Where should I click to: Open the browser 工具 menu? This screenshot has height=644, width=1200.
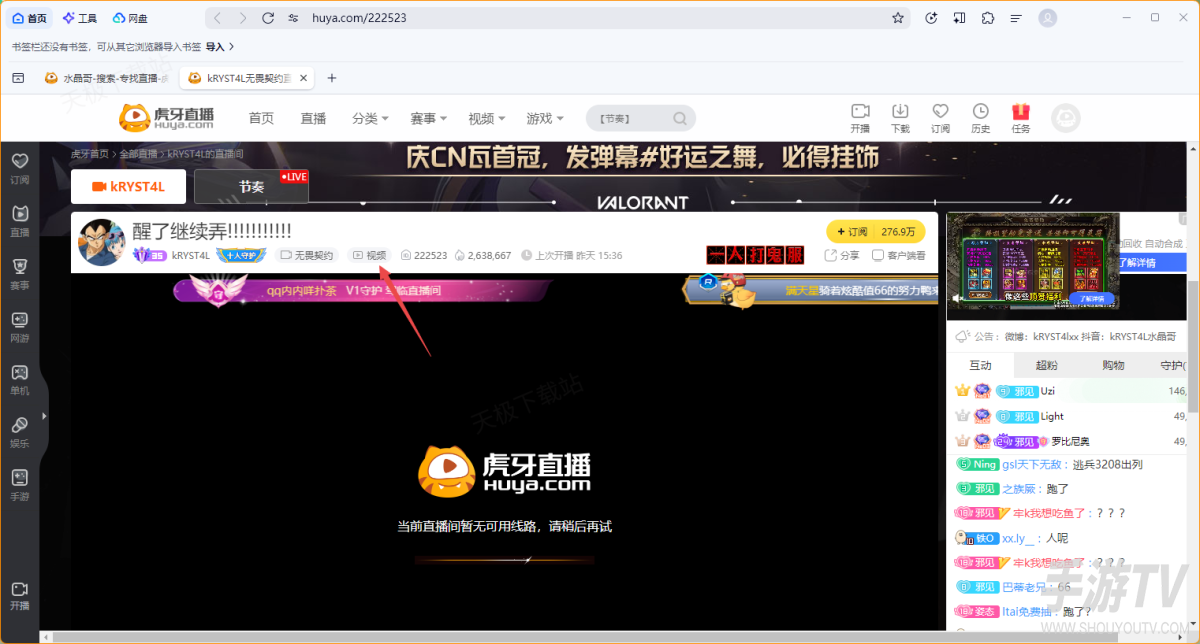79,18
